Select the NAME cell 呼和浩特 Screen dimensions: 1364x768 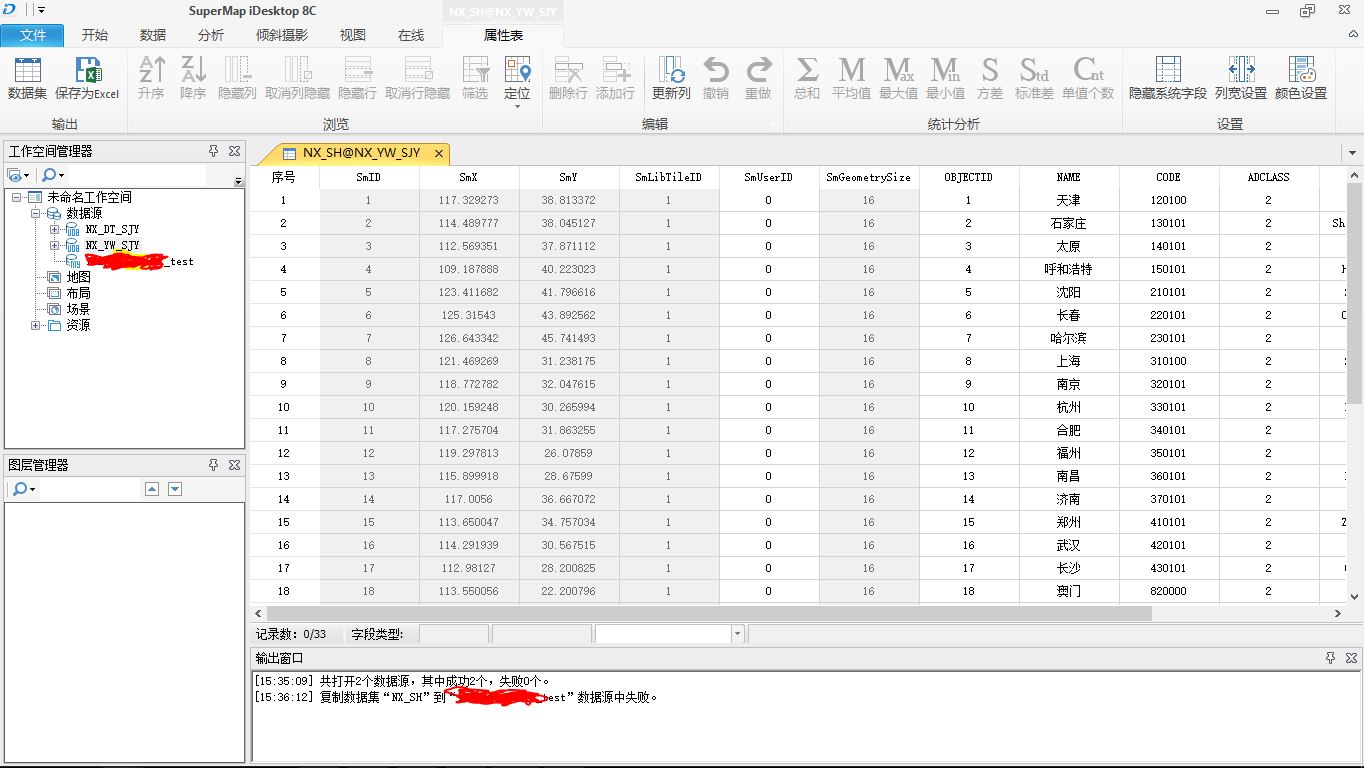[x=1069, y=269]
